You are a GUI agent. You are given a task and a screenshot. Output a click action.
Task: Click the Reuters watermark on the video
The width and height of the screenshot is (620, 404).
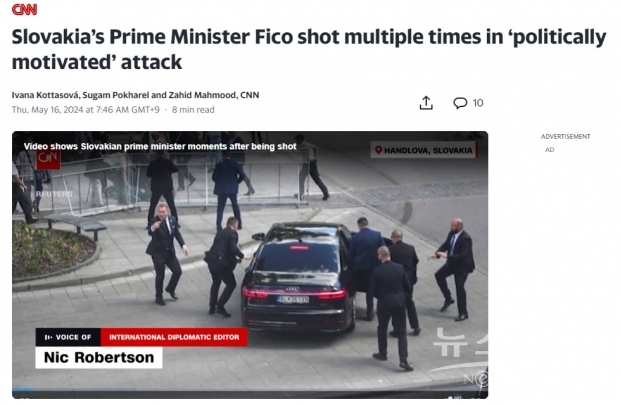click(54, 194)
